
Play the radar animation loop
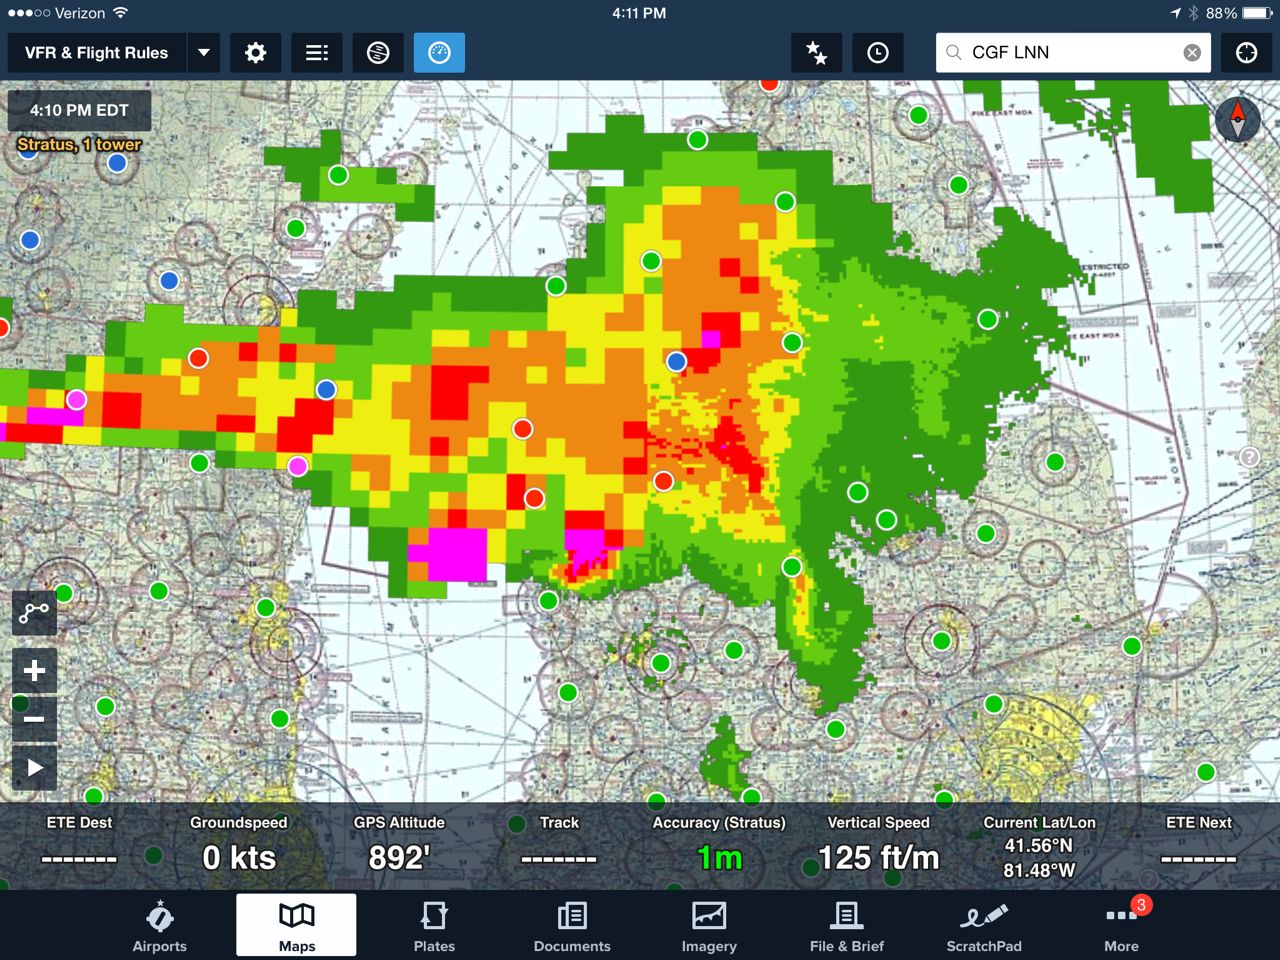click(x=34, y=768)
